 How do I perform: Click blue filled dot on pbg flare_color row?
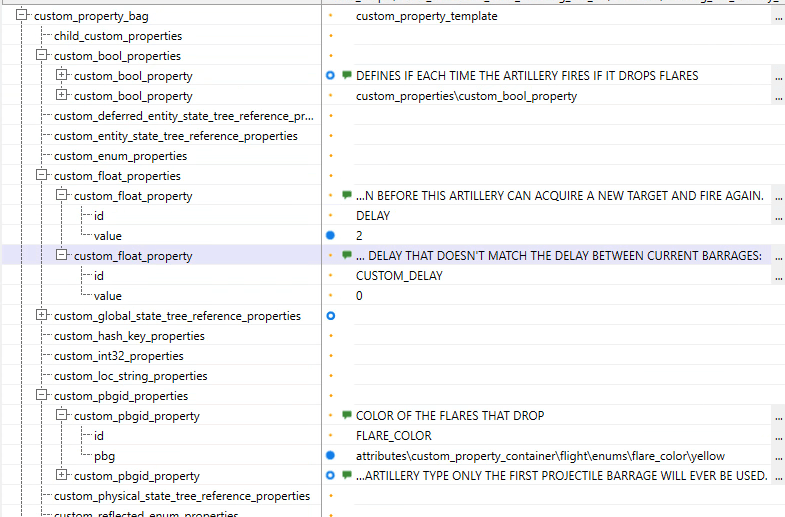pyautogui.click(x=331, y=456)
